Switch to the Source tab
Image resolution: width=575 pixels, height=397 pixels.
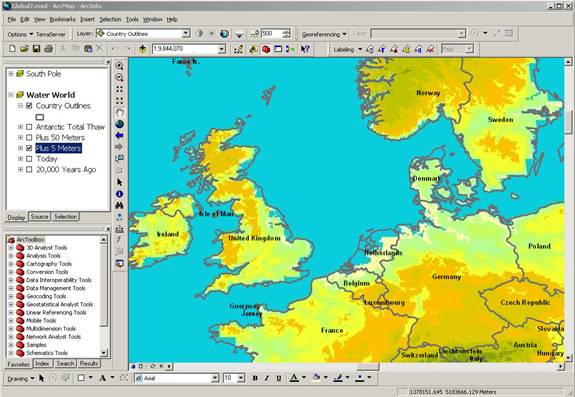point(40,217)
